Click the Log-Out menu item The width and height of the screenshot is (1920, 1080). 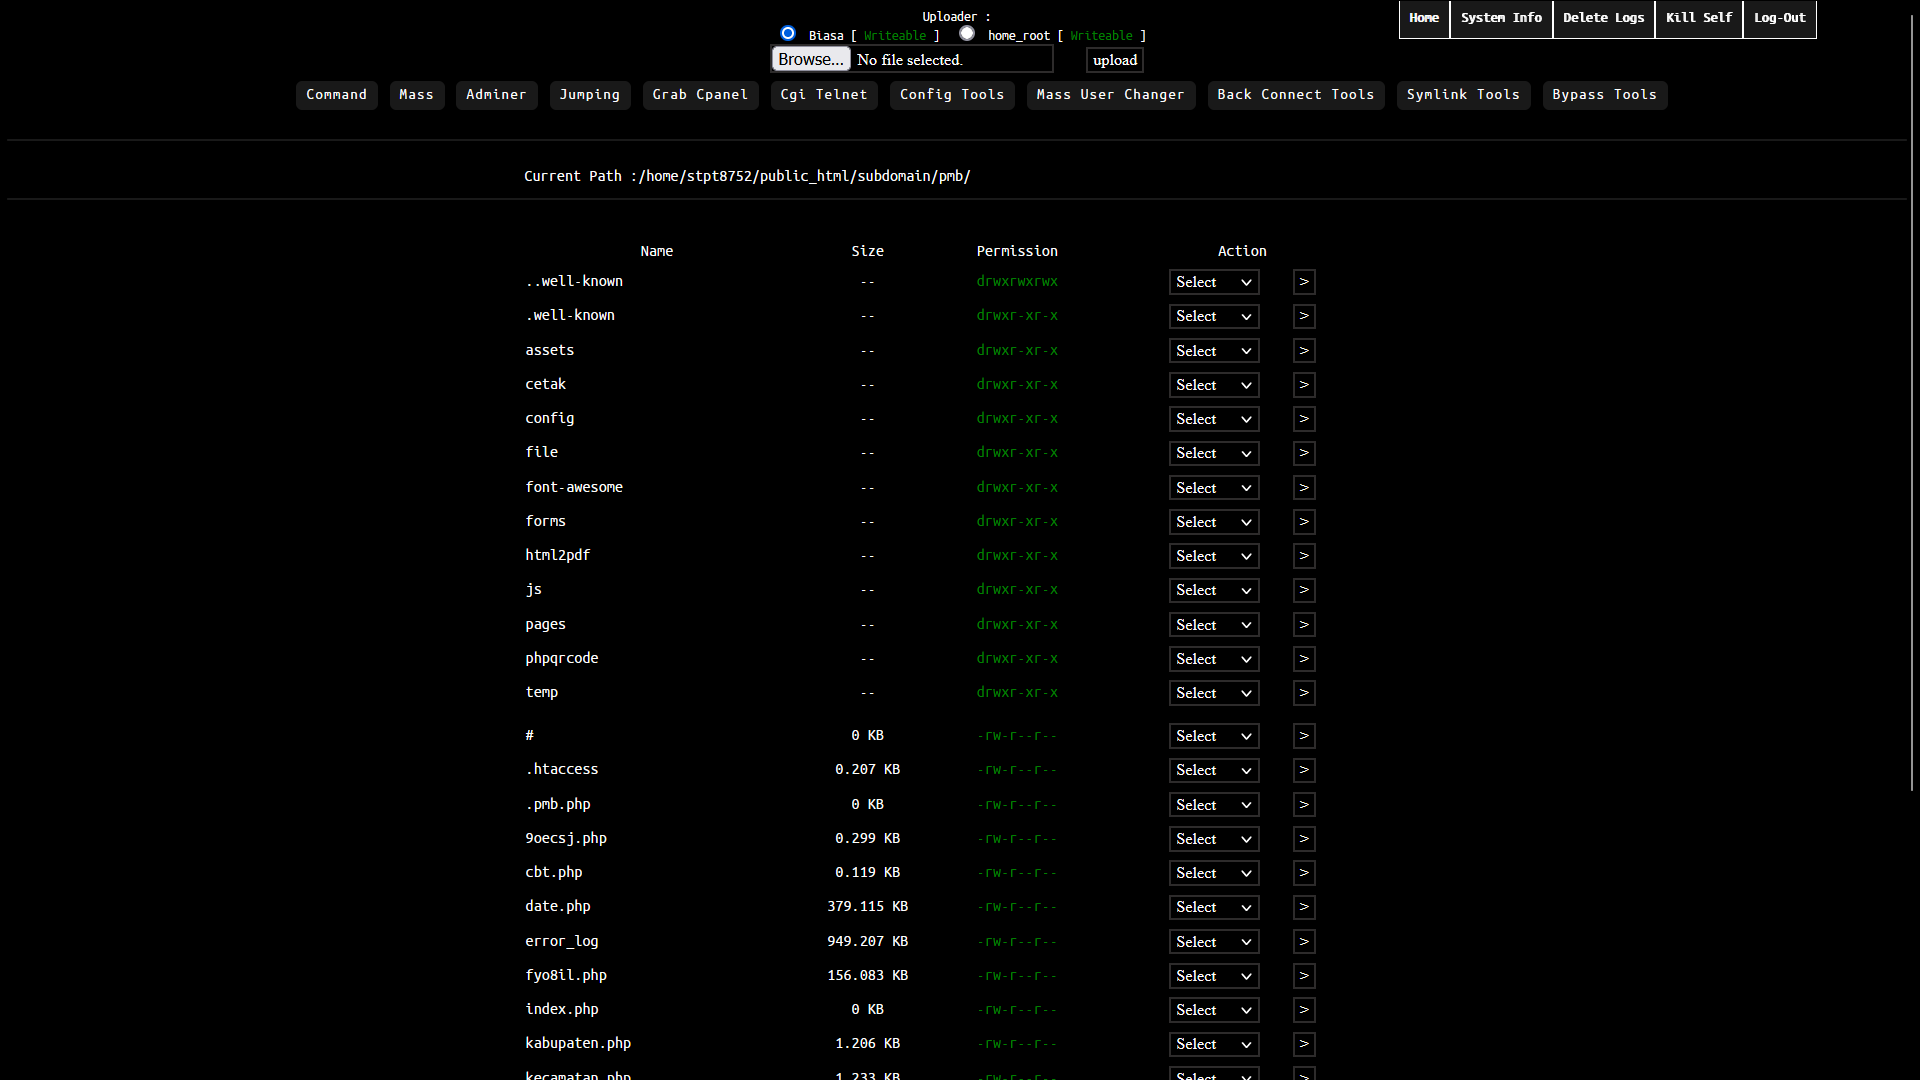[1779, 19]
